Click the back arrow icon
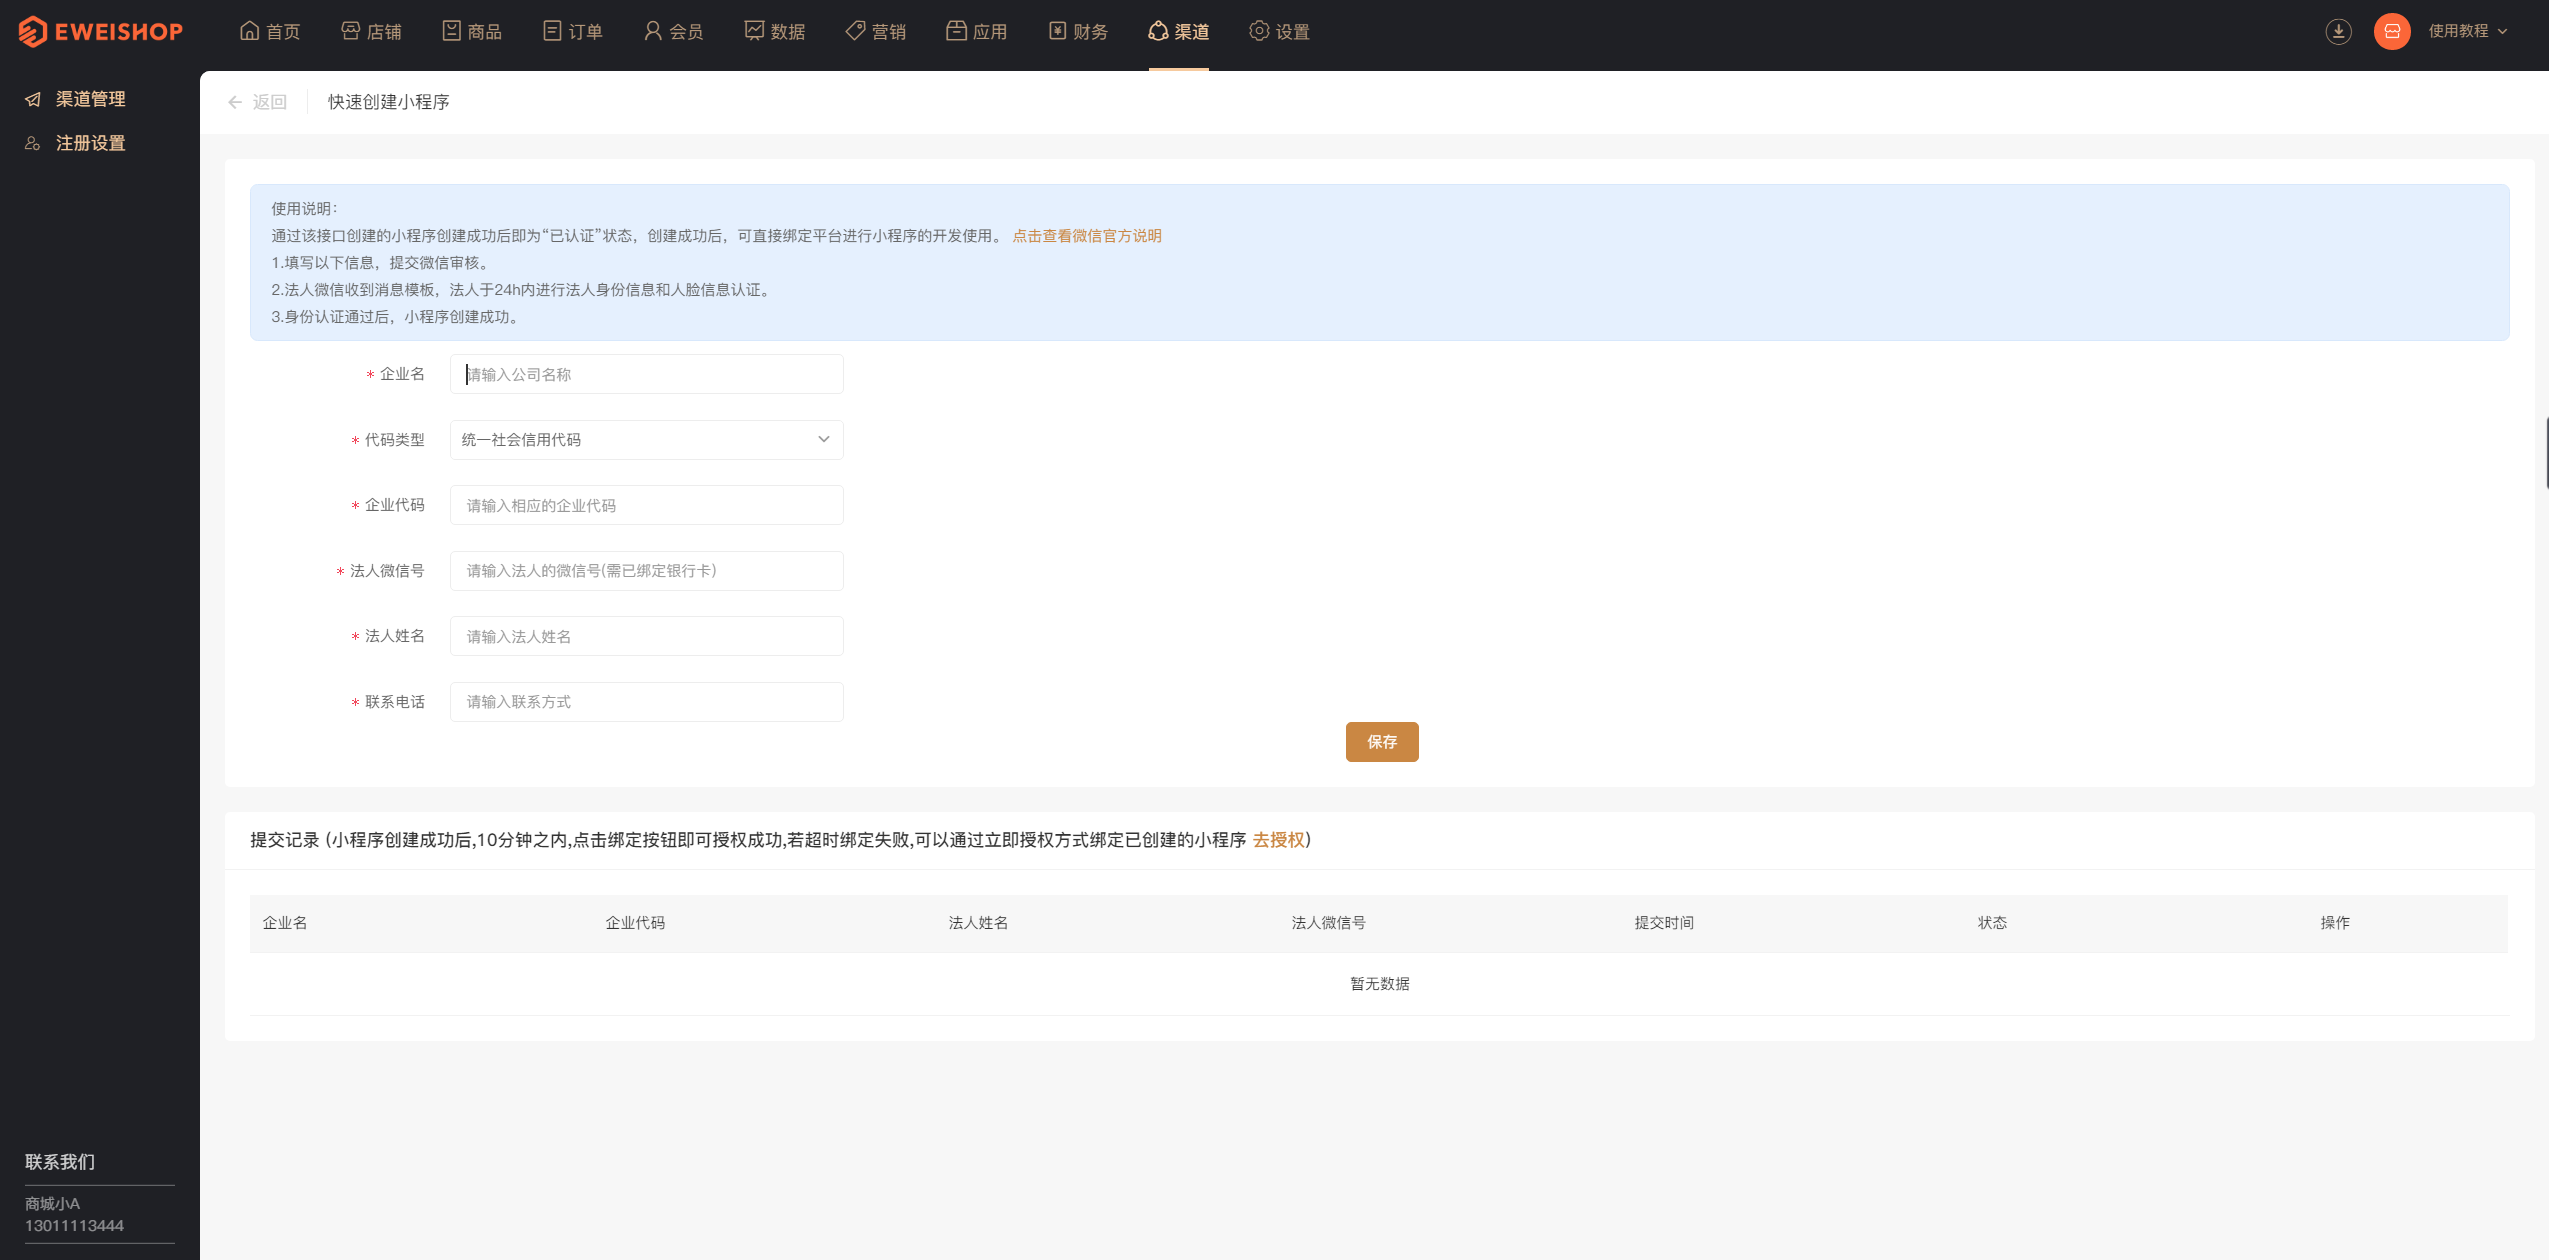Screen dimensions: 2549x1260 (235, 102)
